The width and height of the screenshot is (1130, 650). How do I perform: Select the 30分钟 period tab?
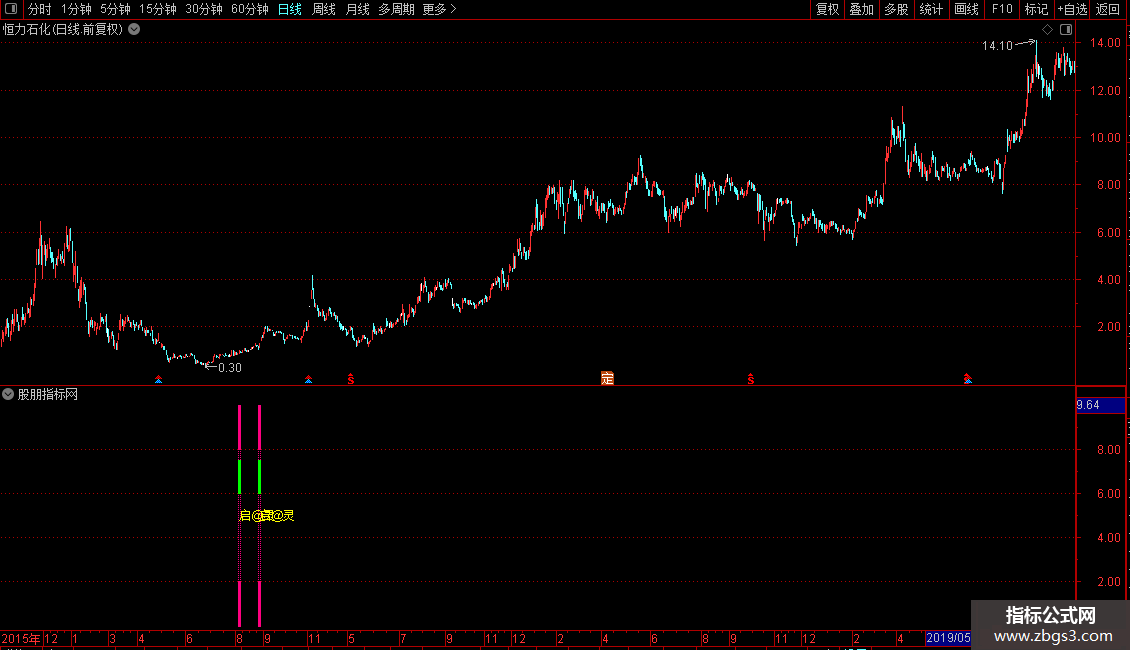(x=204, y=9)
